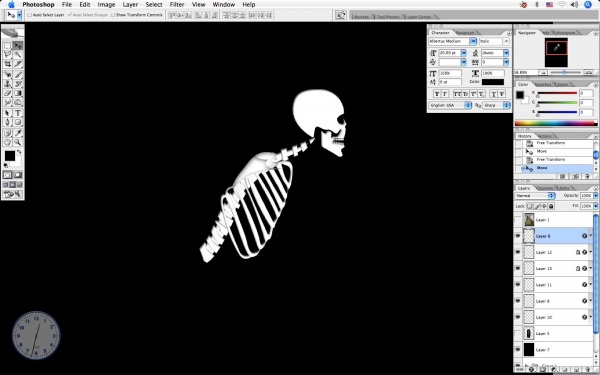Screen dimensions: 600x375
Task: Select the Brush tool
Action: [18, 75]
